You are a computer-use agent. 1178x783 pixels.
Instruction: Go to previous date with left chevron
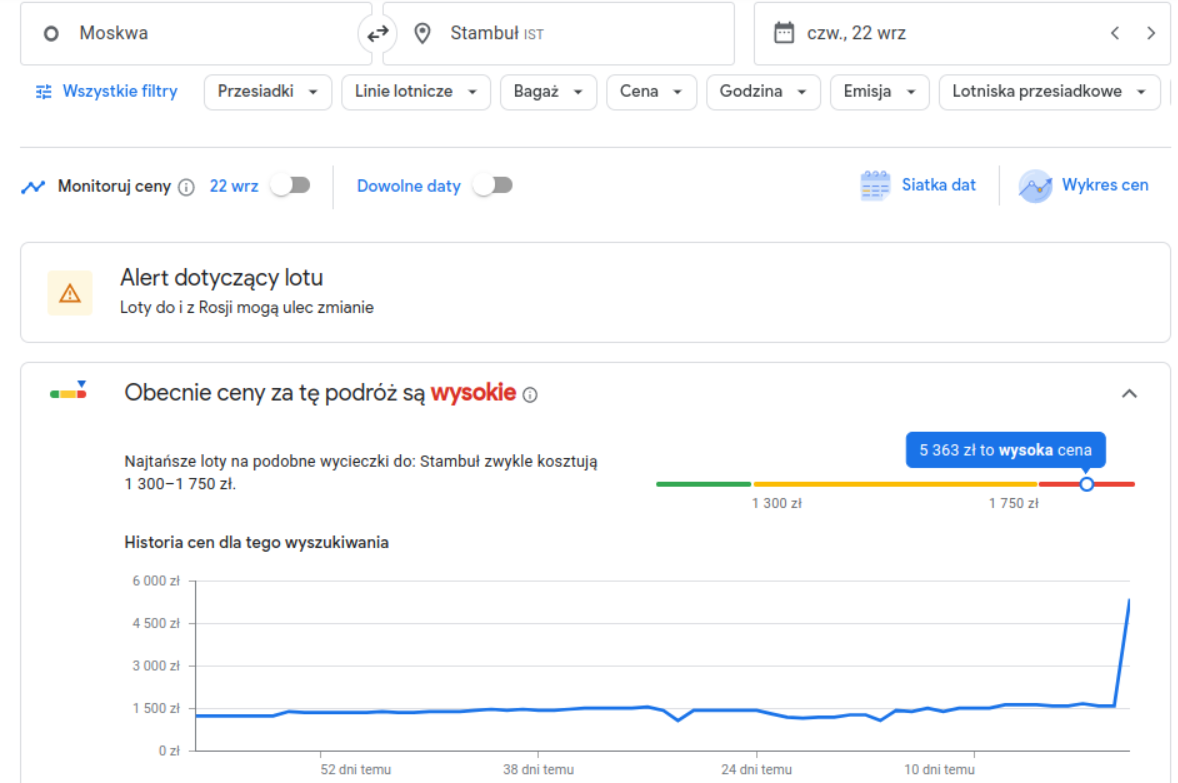1115,33
